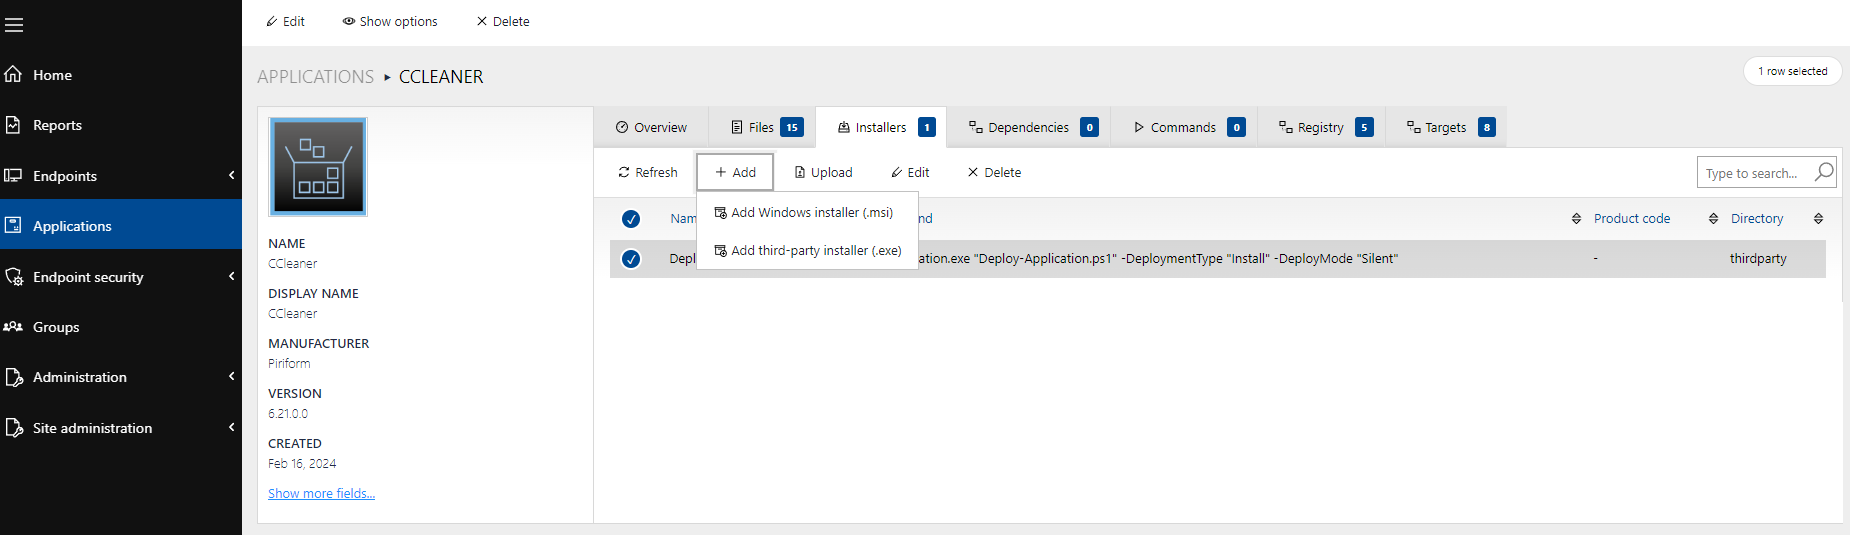The height and width of the screenshot is (535, 1850).
Task: Open the Show more fields link
Action: click(321, 494)
